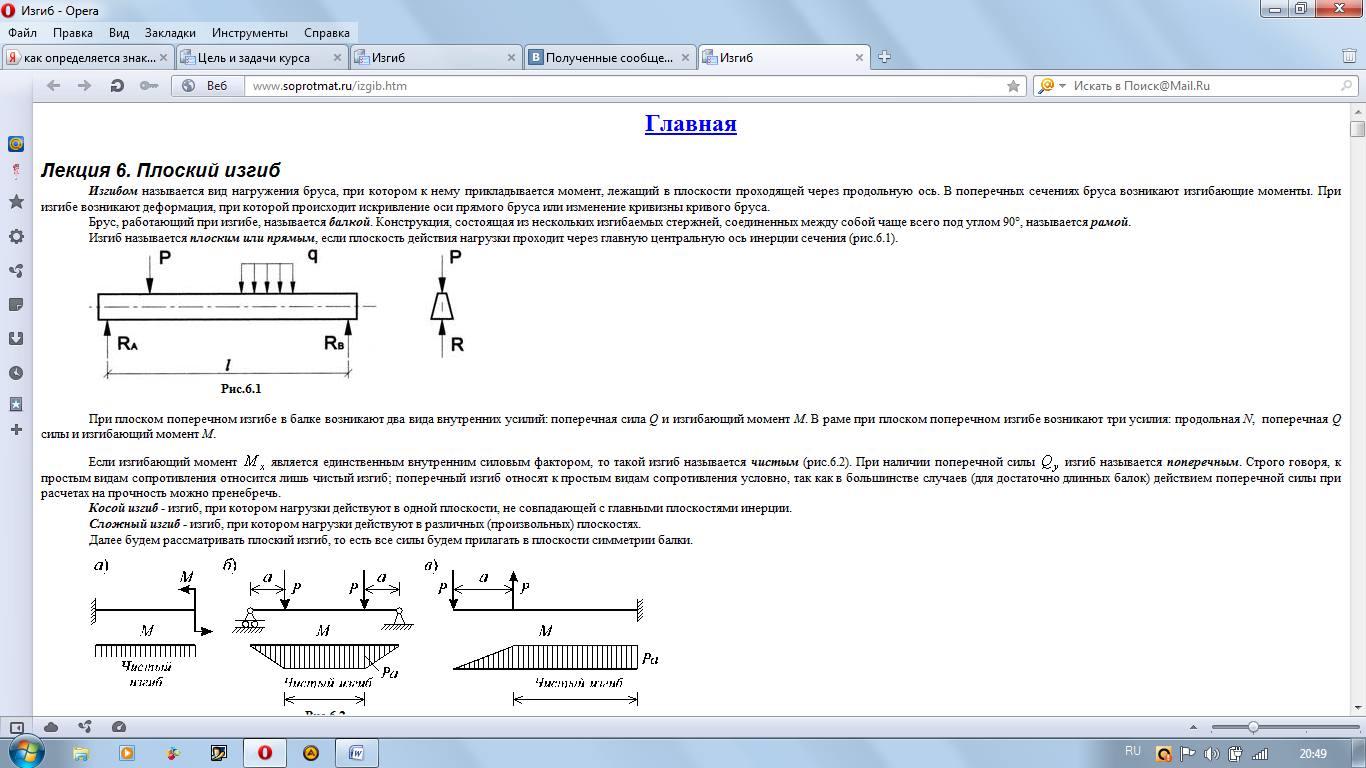The image size is (1366, 768).
Task: Open the Mail.Ru sidebar panel icon
Action: [x=16, y=144]
